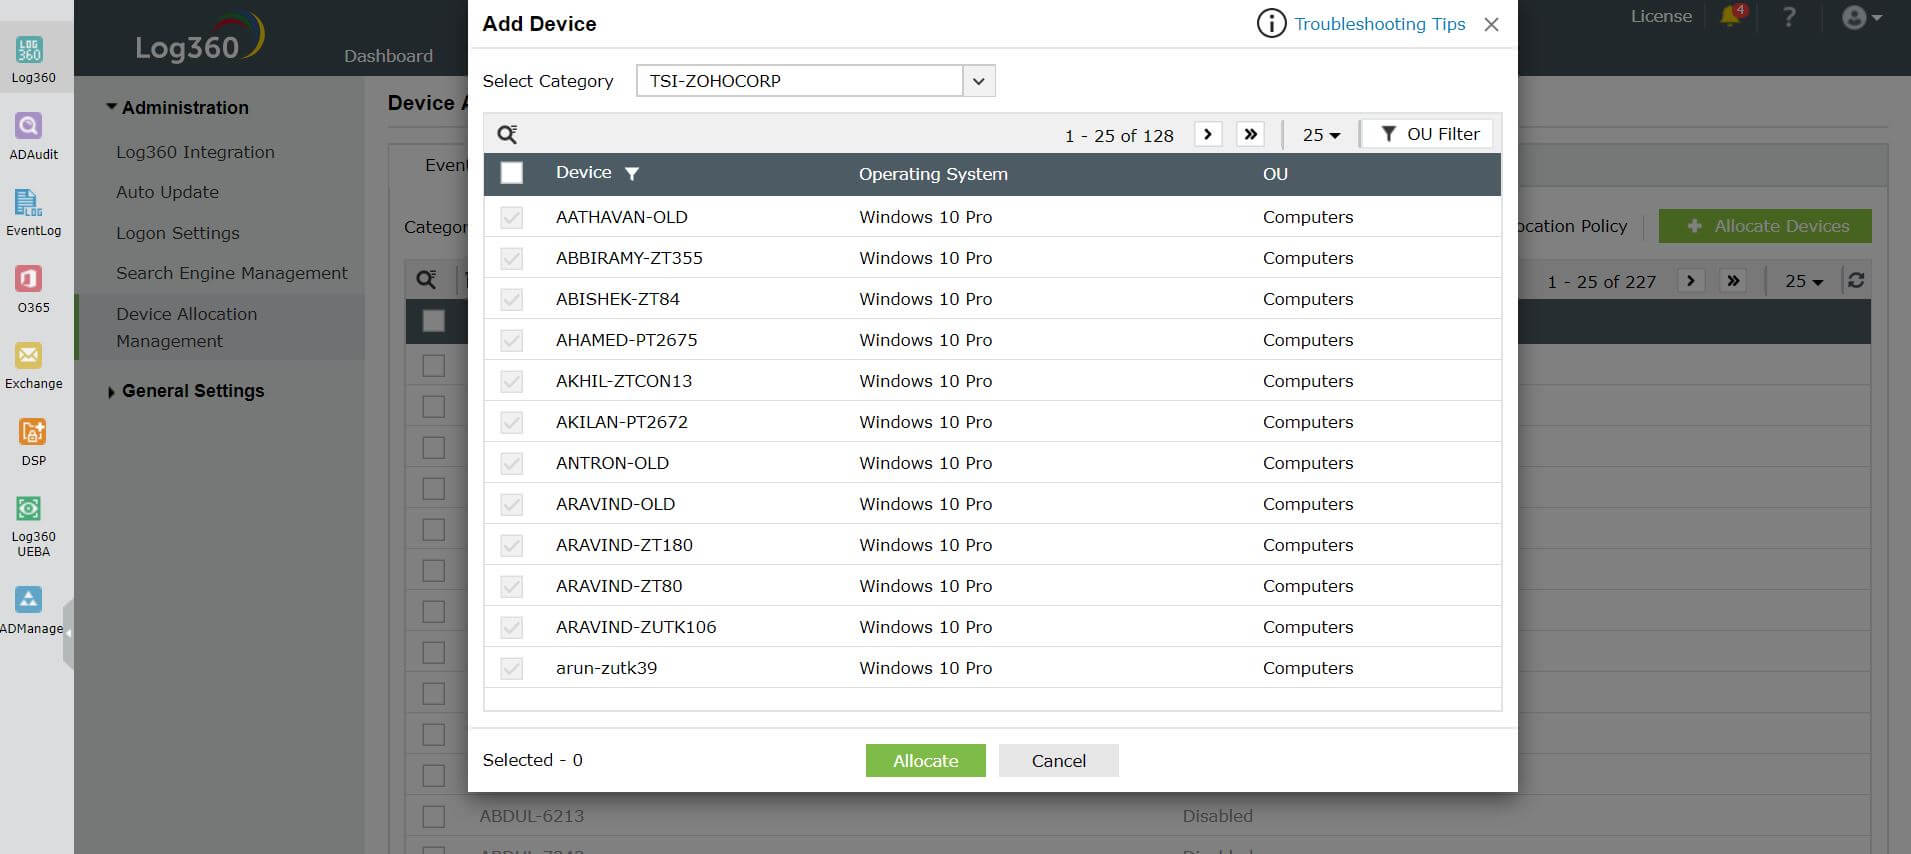Refresh the background device table
The image size is (1911, 854).
coord(1856,281)
